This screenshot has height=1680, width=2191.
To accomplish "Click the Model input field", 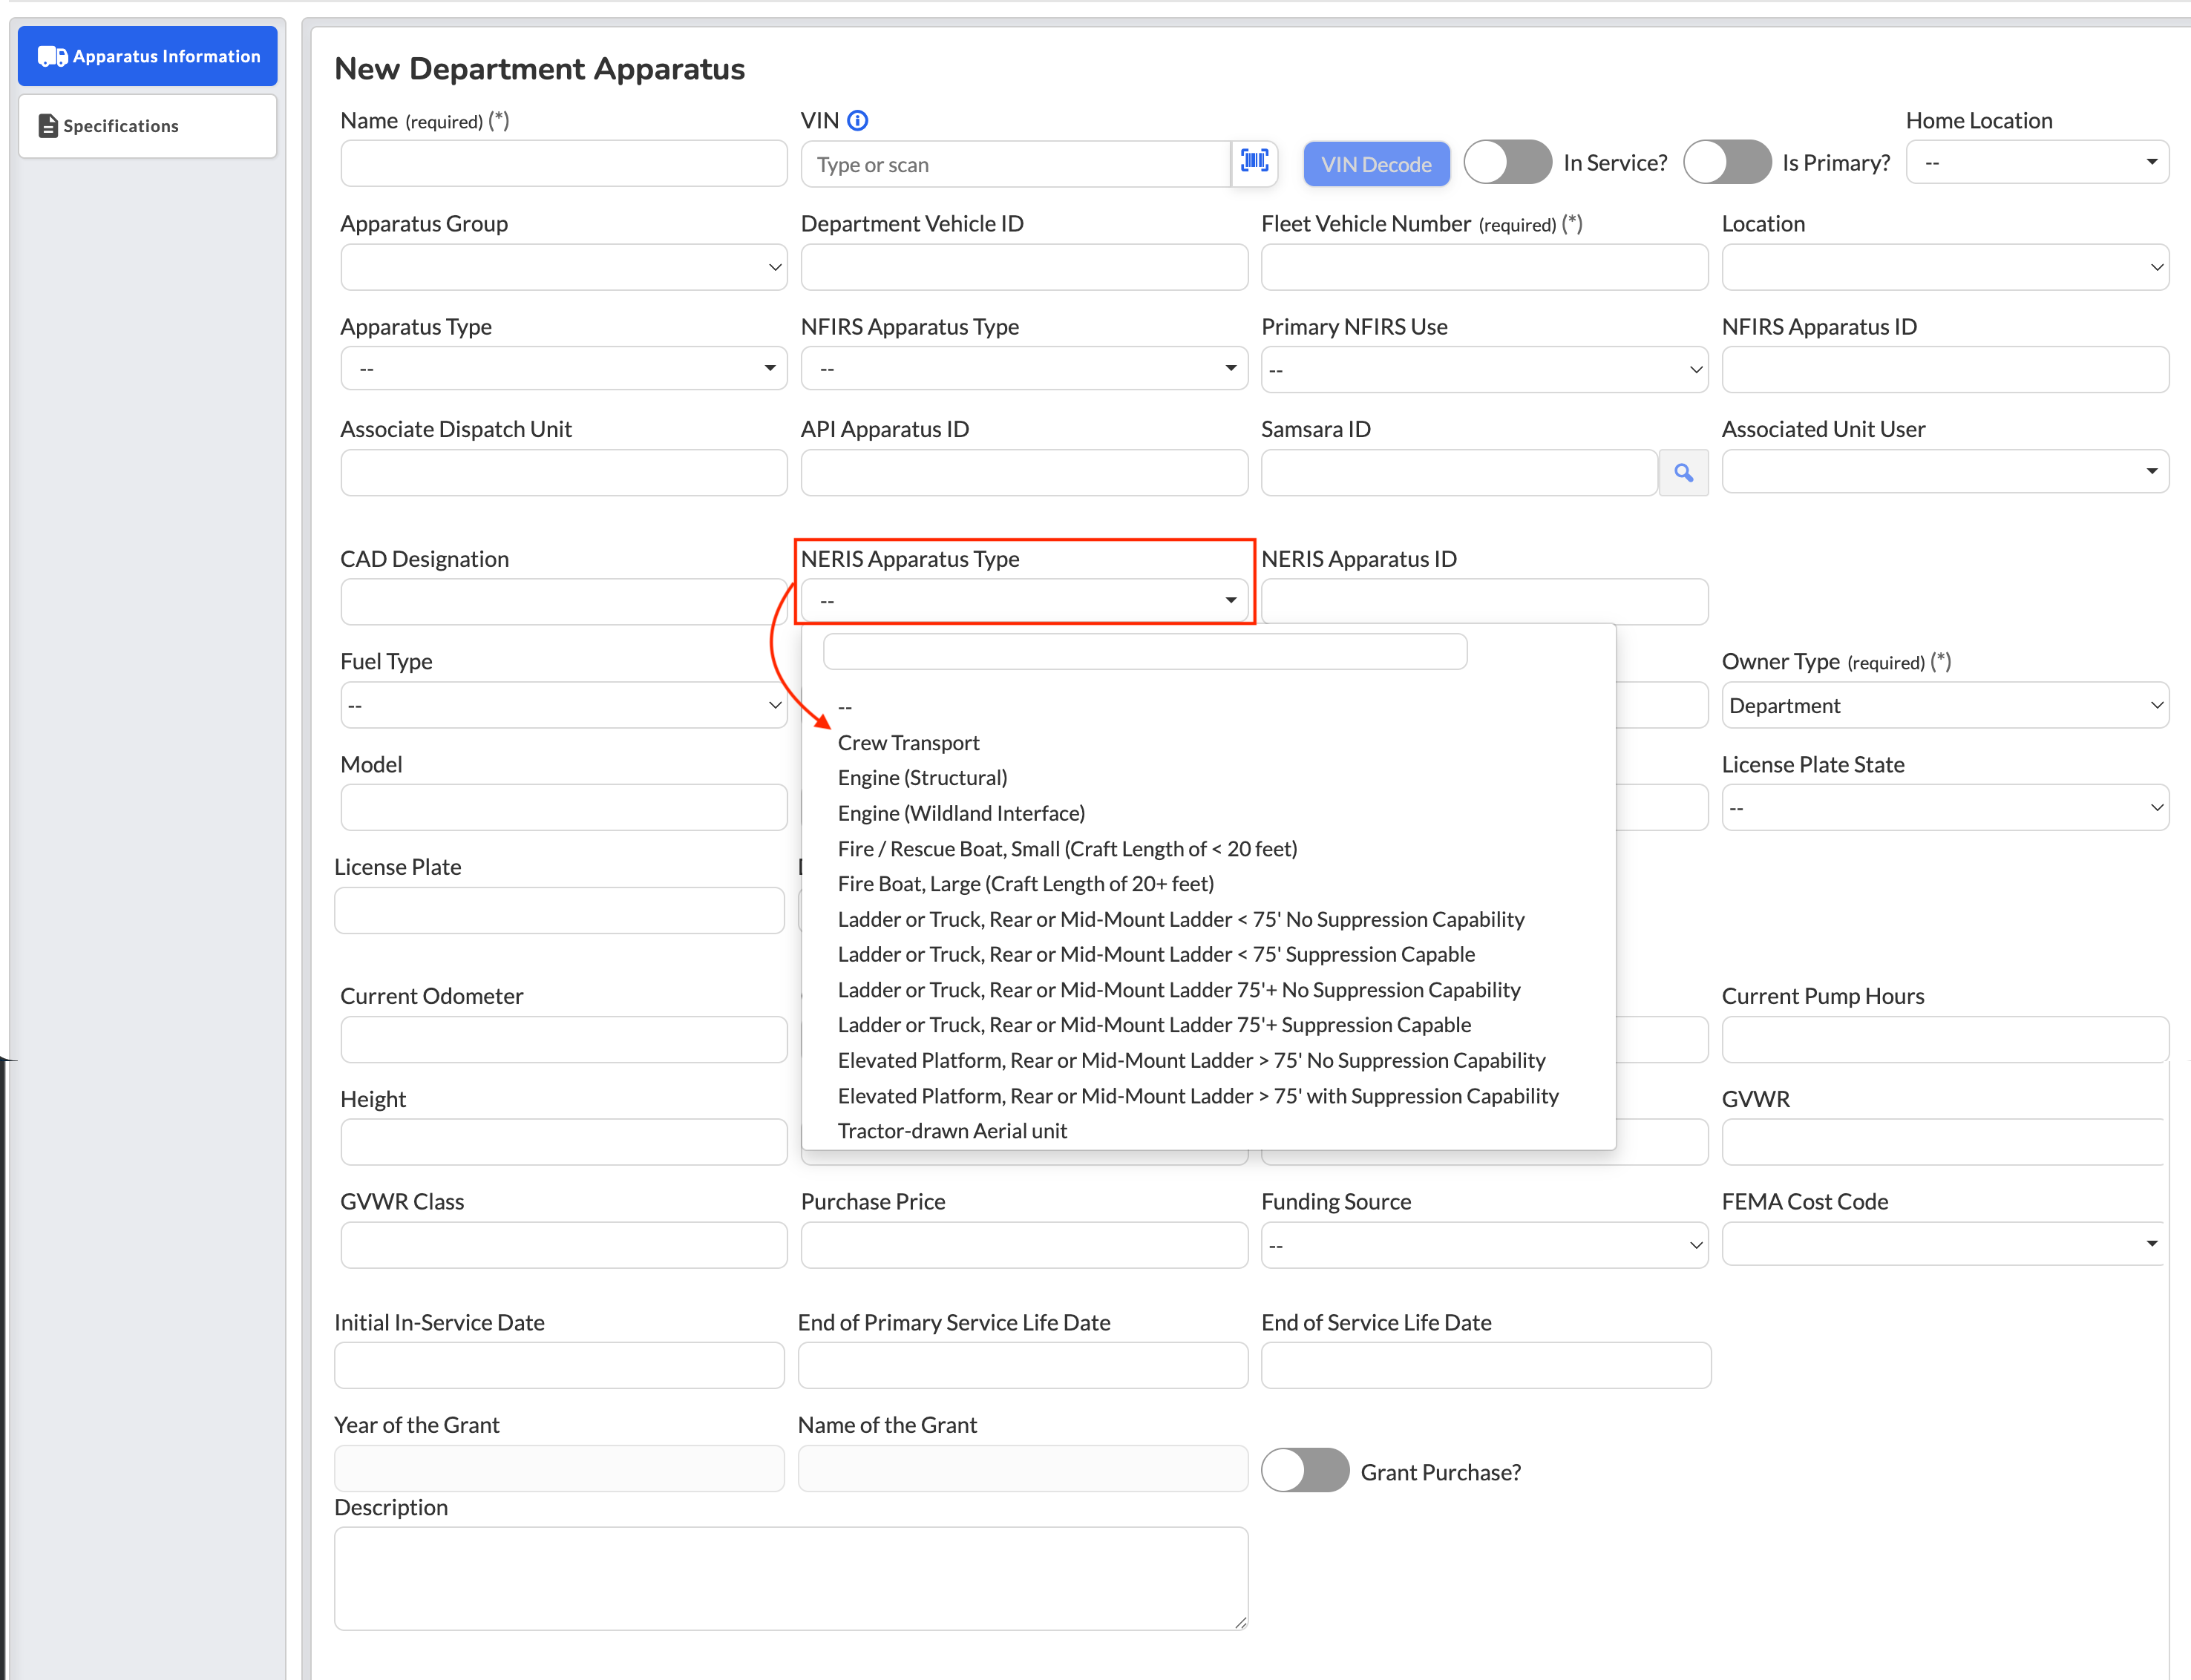I will click(563, 807).
